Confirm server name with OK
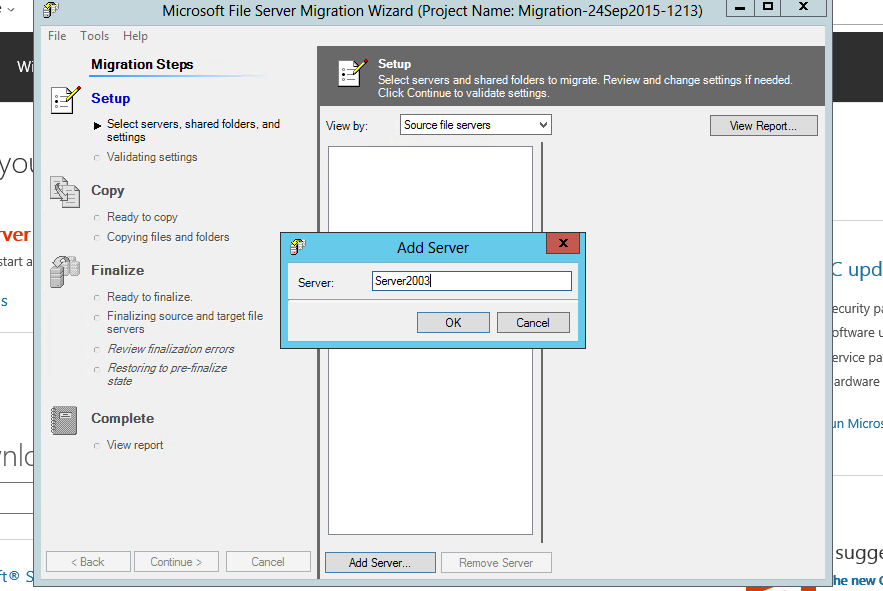Viewport: 883px width, 591px height. tap(453, 323)
